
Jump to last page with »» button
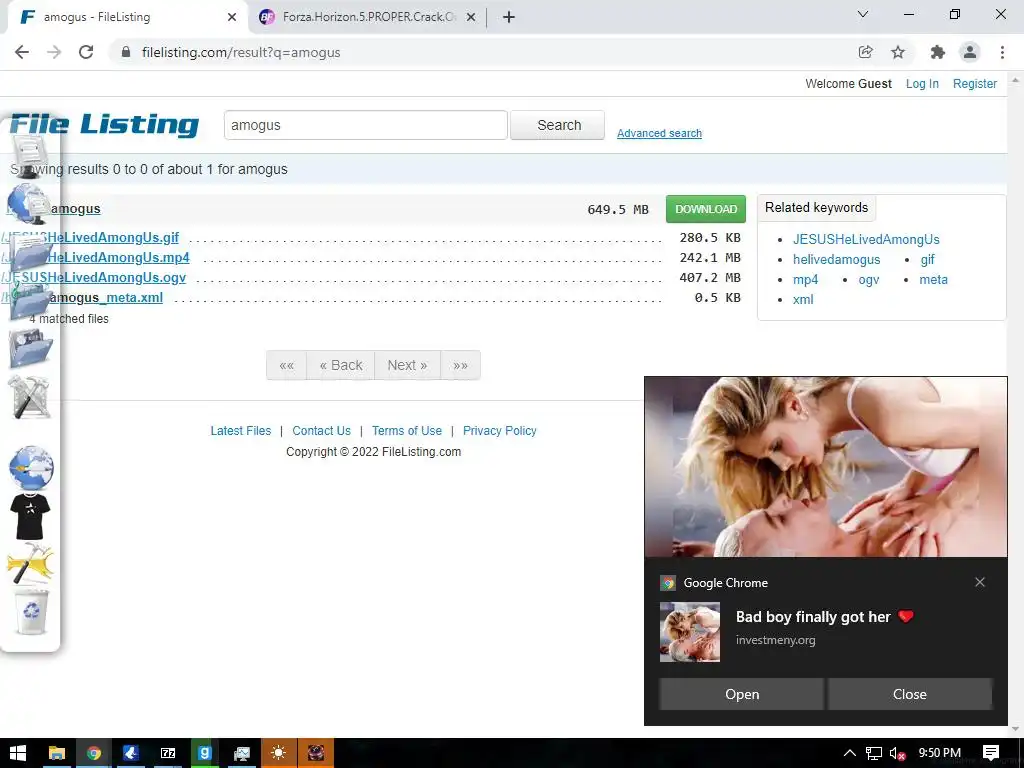(460, 365)
